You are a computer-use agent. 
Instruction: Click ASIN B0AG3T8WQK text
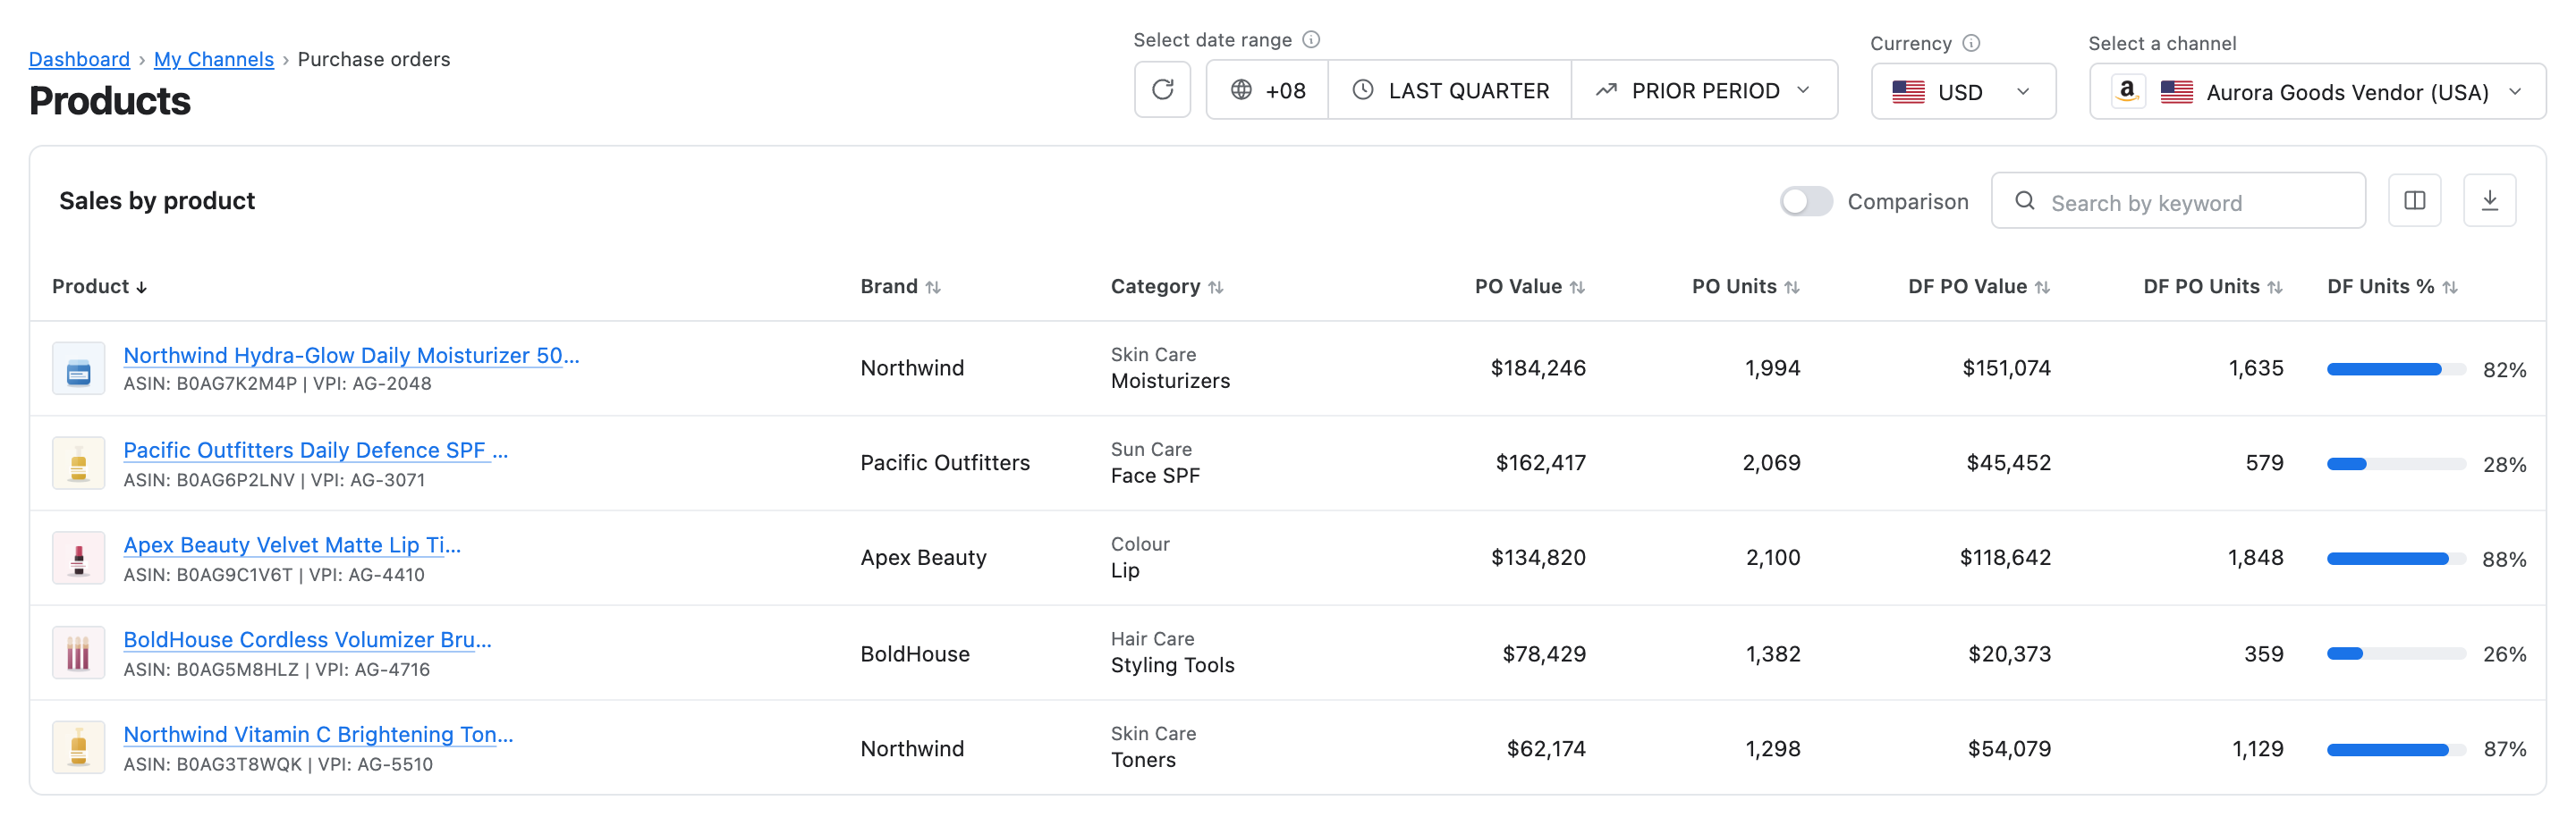click(212, 765)
